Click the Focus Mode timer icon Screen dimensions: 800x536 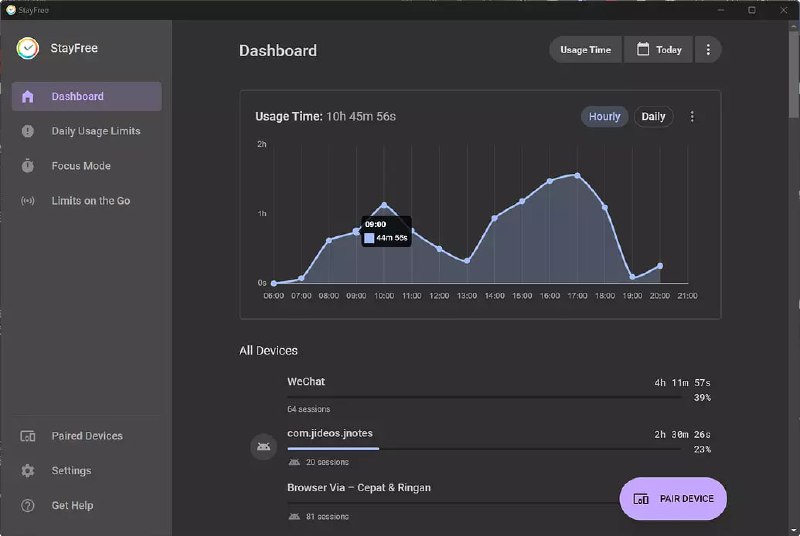tap(28, 166)
